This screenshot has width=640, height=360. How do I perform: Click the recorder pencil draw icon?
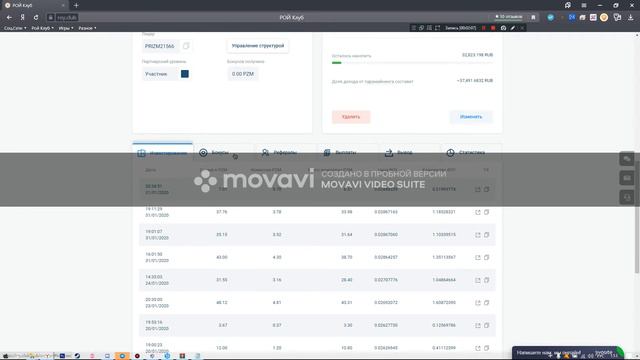tap(513, 28)
